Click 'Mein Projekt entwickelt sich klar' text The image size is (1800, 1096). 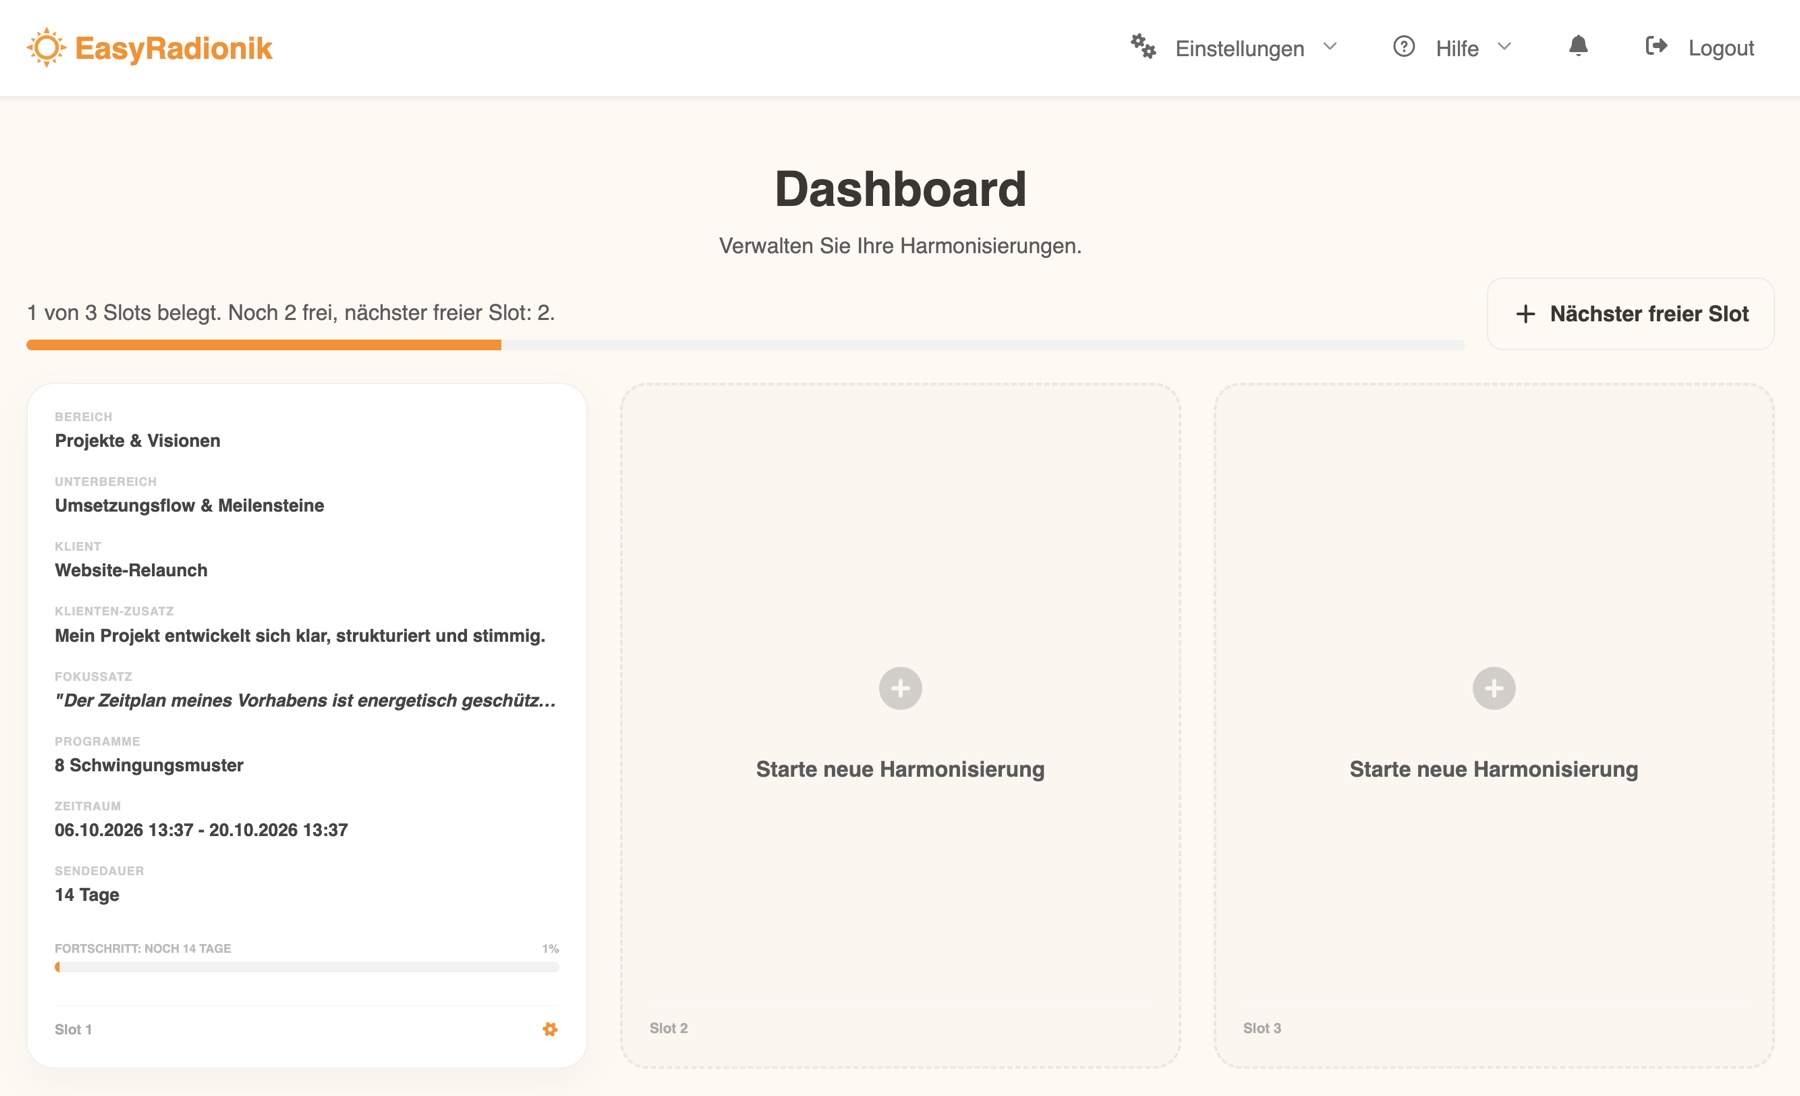tap(300, 636)
